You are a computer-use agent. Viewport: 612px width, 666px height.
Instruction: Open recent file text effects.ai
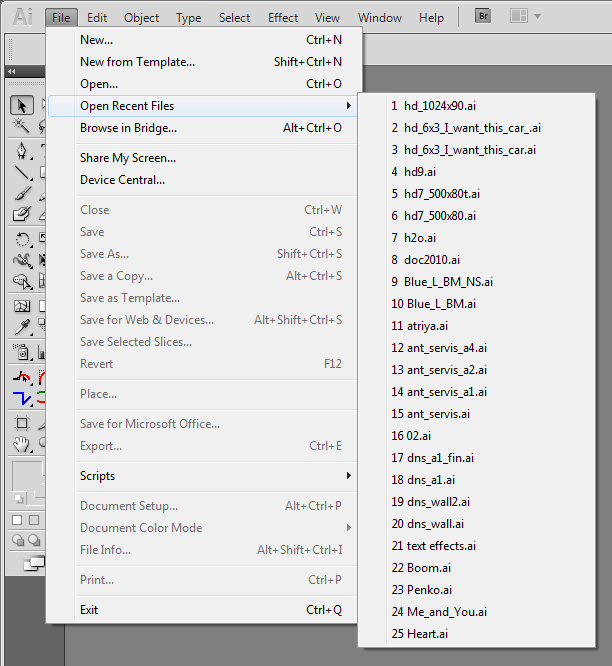pyautogui.click(x=477, y=546)
